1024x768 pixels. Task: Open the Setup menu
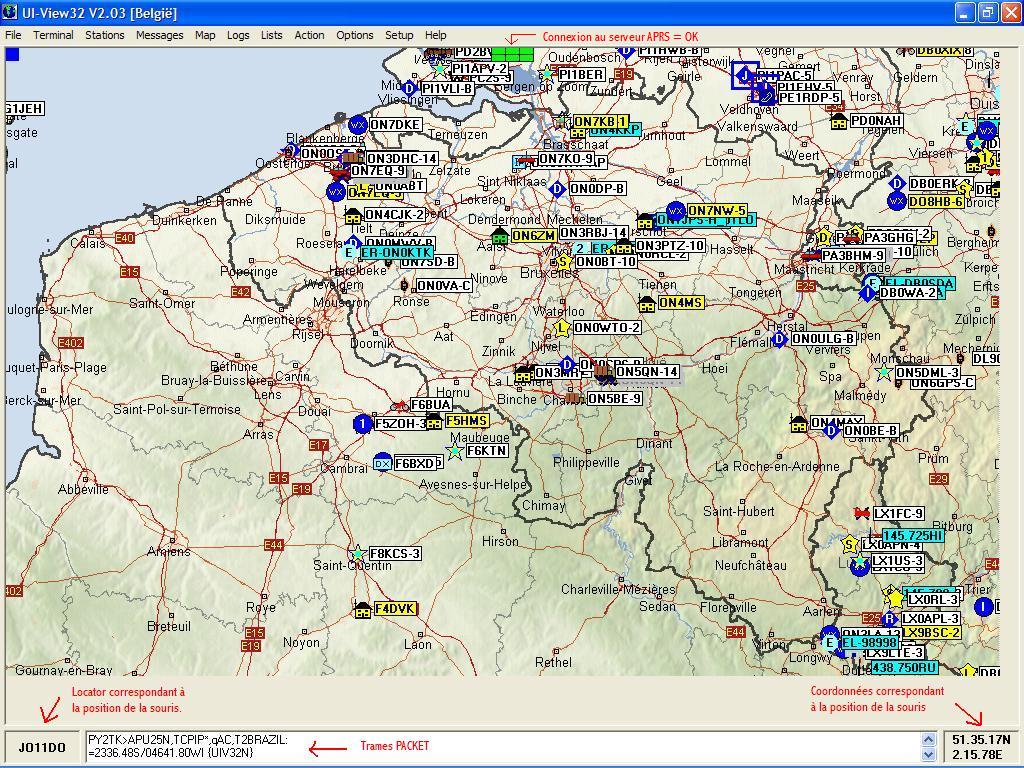399,35
